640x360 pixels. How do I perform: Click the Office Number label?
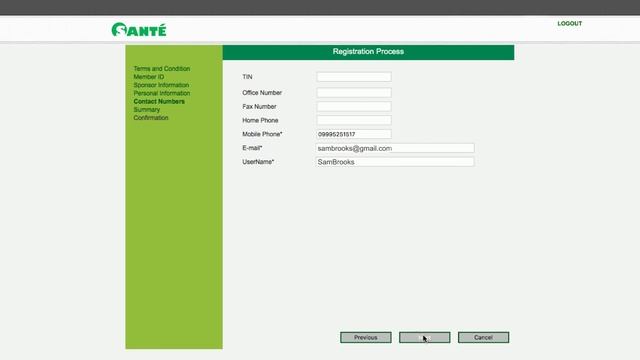(262, 93)
